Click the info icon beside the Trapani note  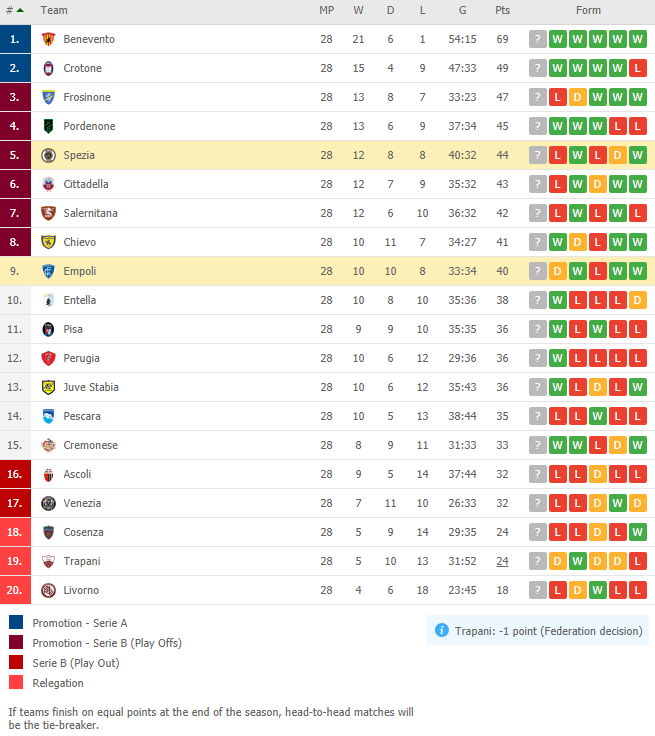(x=441, y=630)
